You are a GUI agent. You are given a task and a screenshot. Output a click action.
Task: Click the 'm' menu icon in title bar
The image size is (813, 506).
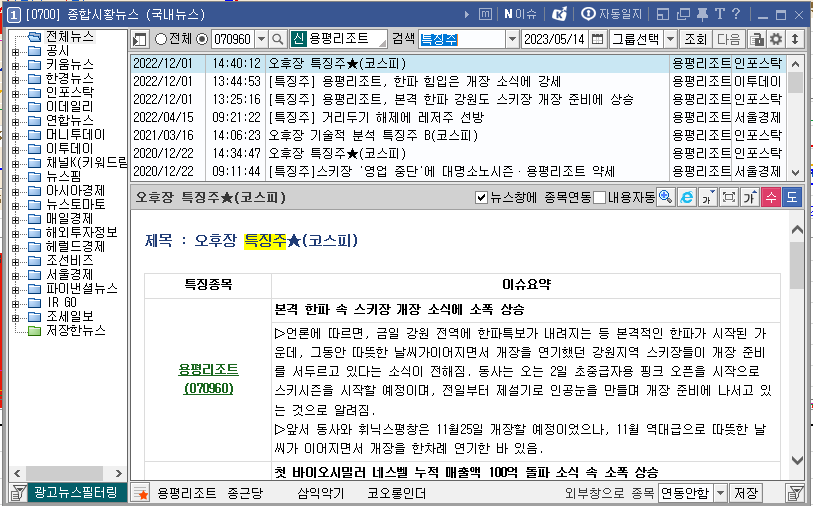(x=485, y=14)
